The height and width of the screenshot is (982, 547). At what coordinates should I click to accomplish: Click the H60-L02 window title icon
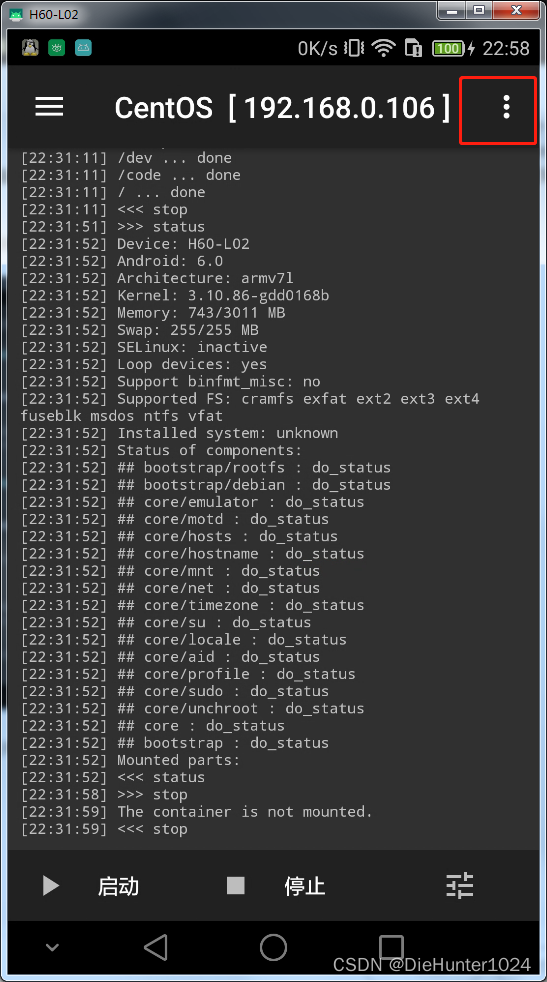[16, 13]
